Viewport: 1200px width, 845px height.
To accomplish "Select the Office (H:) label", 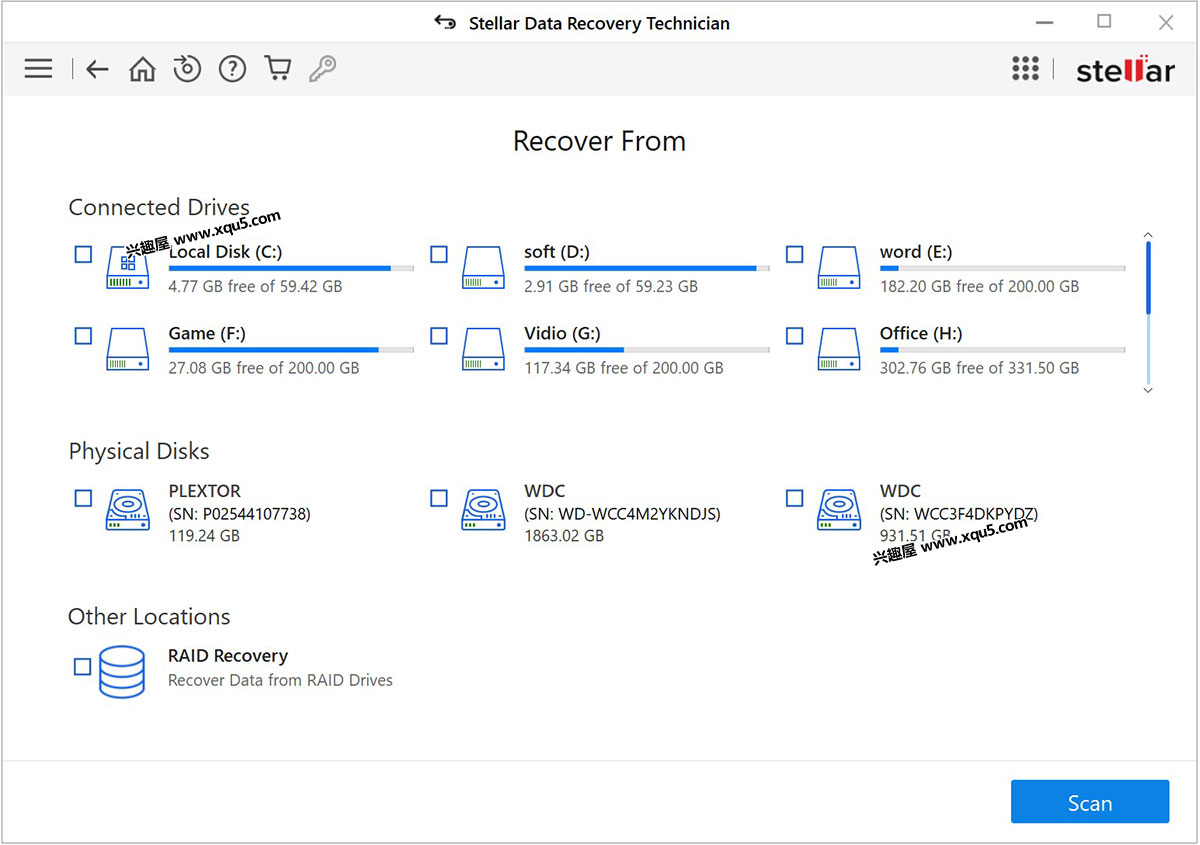I will [921, 334].
